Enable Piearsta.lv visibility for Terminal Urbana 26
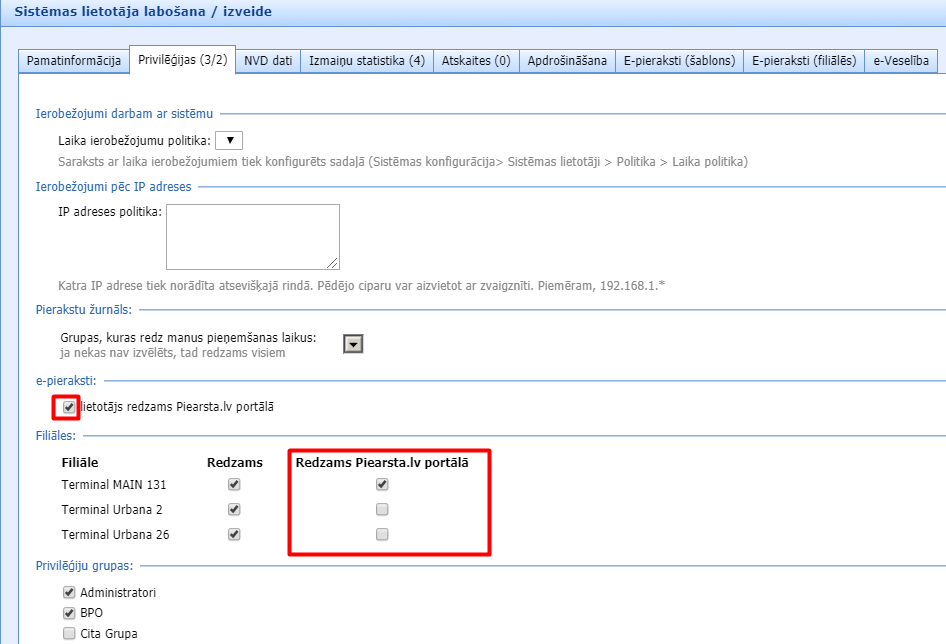The image size is (946, 644). point(381,534)
